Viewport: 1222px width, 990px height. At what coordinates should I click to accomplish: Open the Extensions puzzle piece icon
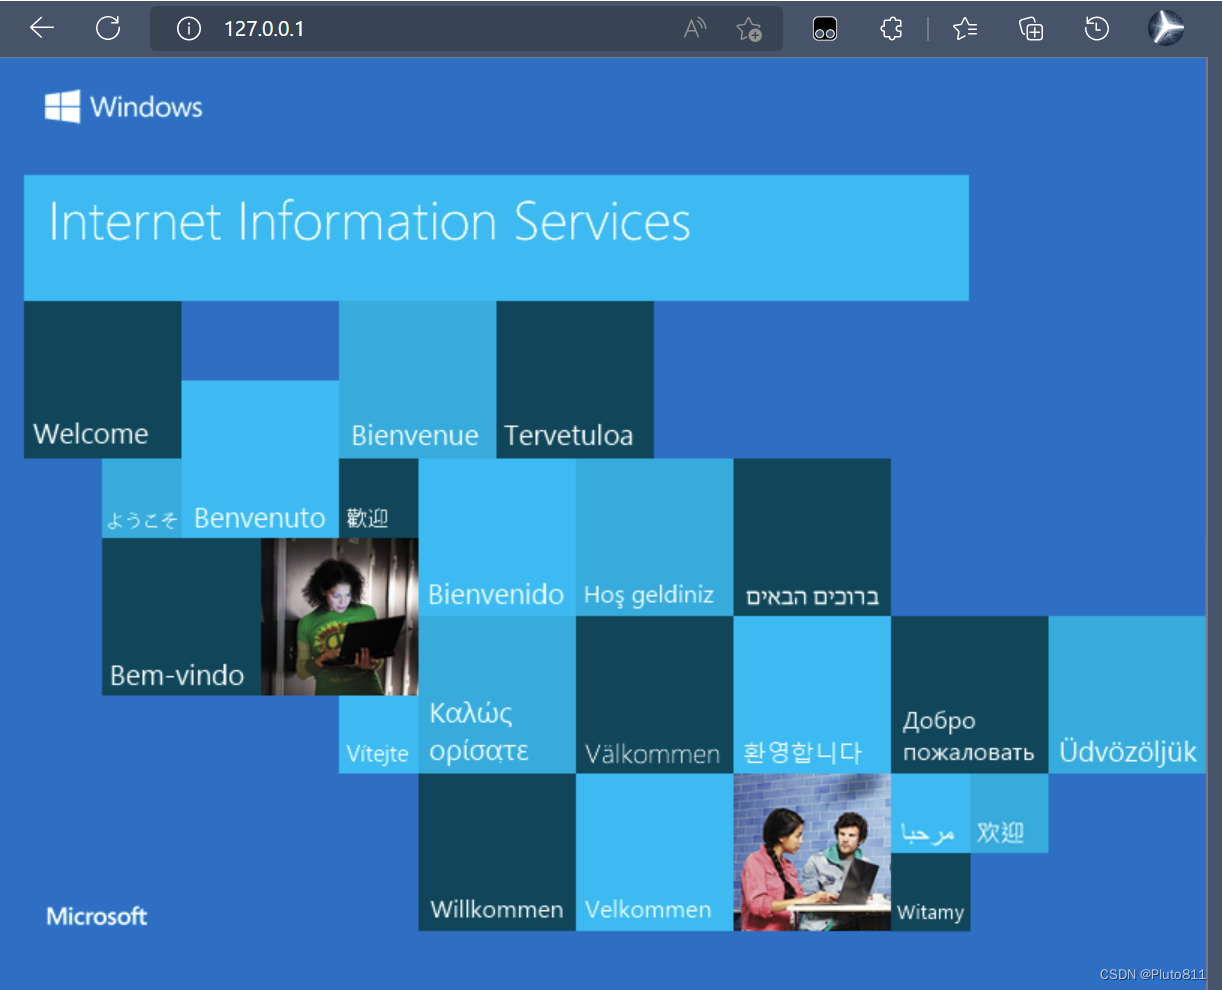tap(891, 29)
